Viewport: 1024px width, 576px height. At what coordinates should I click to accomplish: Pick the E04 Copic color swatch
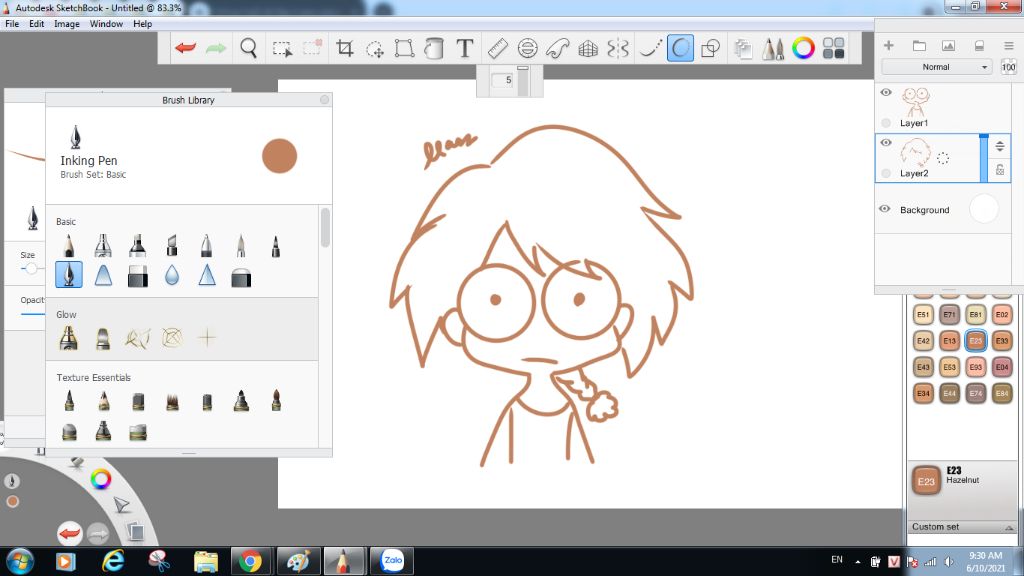[x=1002, y=367]
